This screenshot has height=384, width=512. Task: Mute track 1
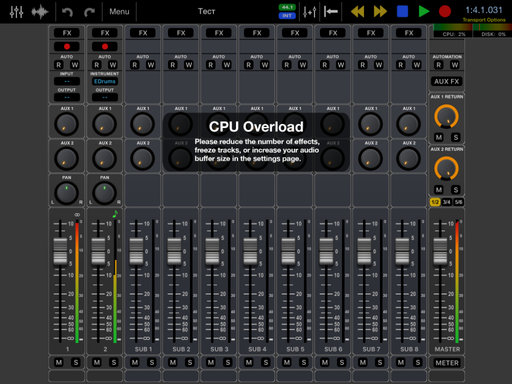click(x=59, y=362)
